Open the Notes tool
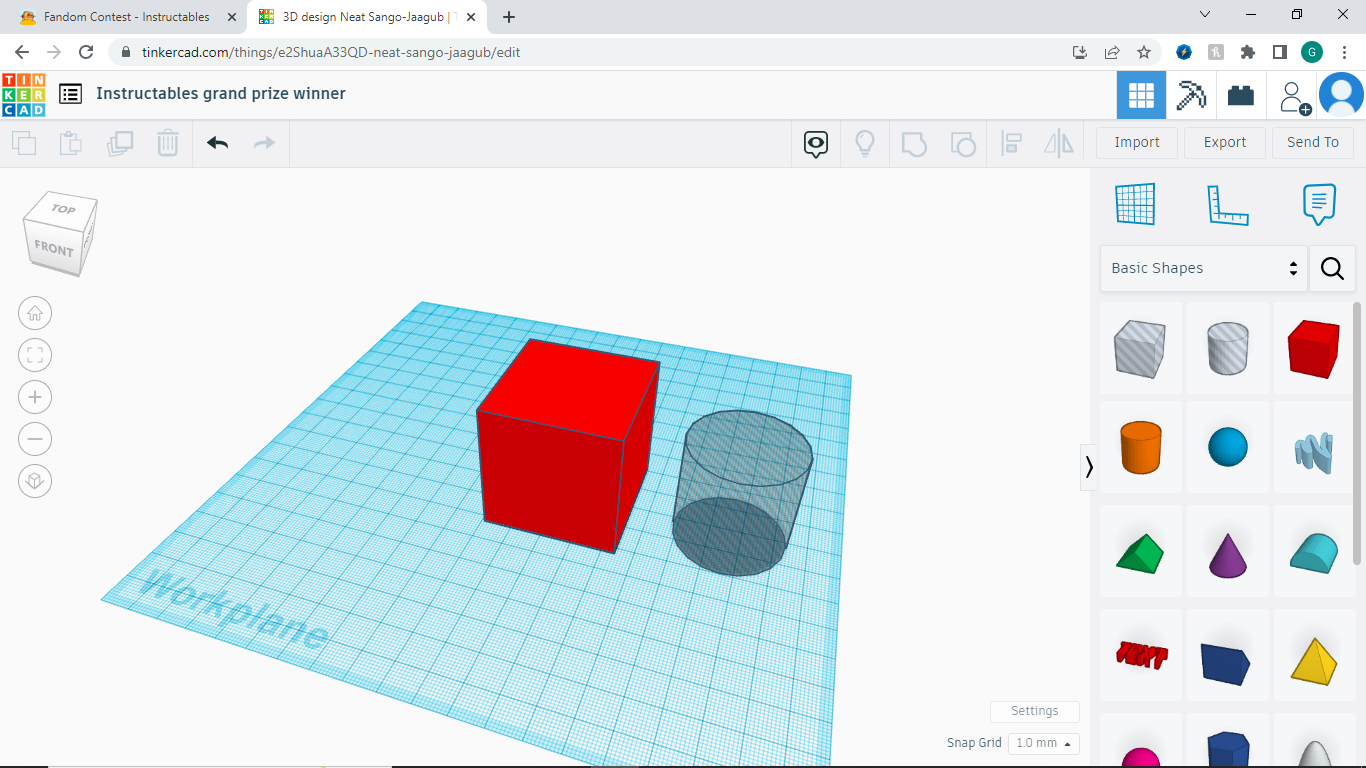Image resolution: width=1366 pixels, height=768 pixels. coord(1319,203)
